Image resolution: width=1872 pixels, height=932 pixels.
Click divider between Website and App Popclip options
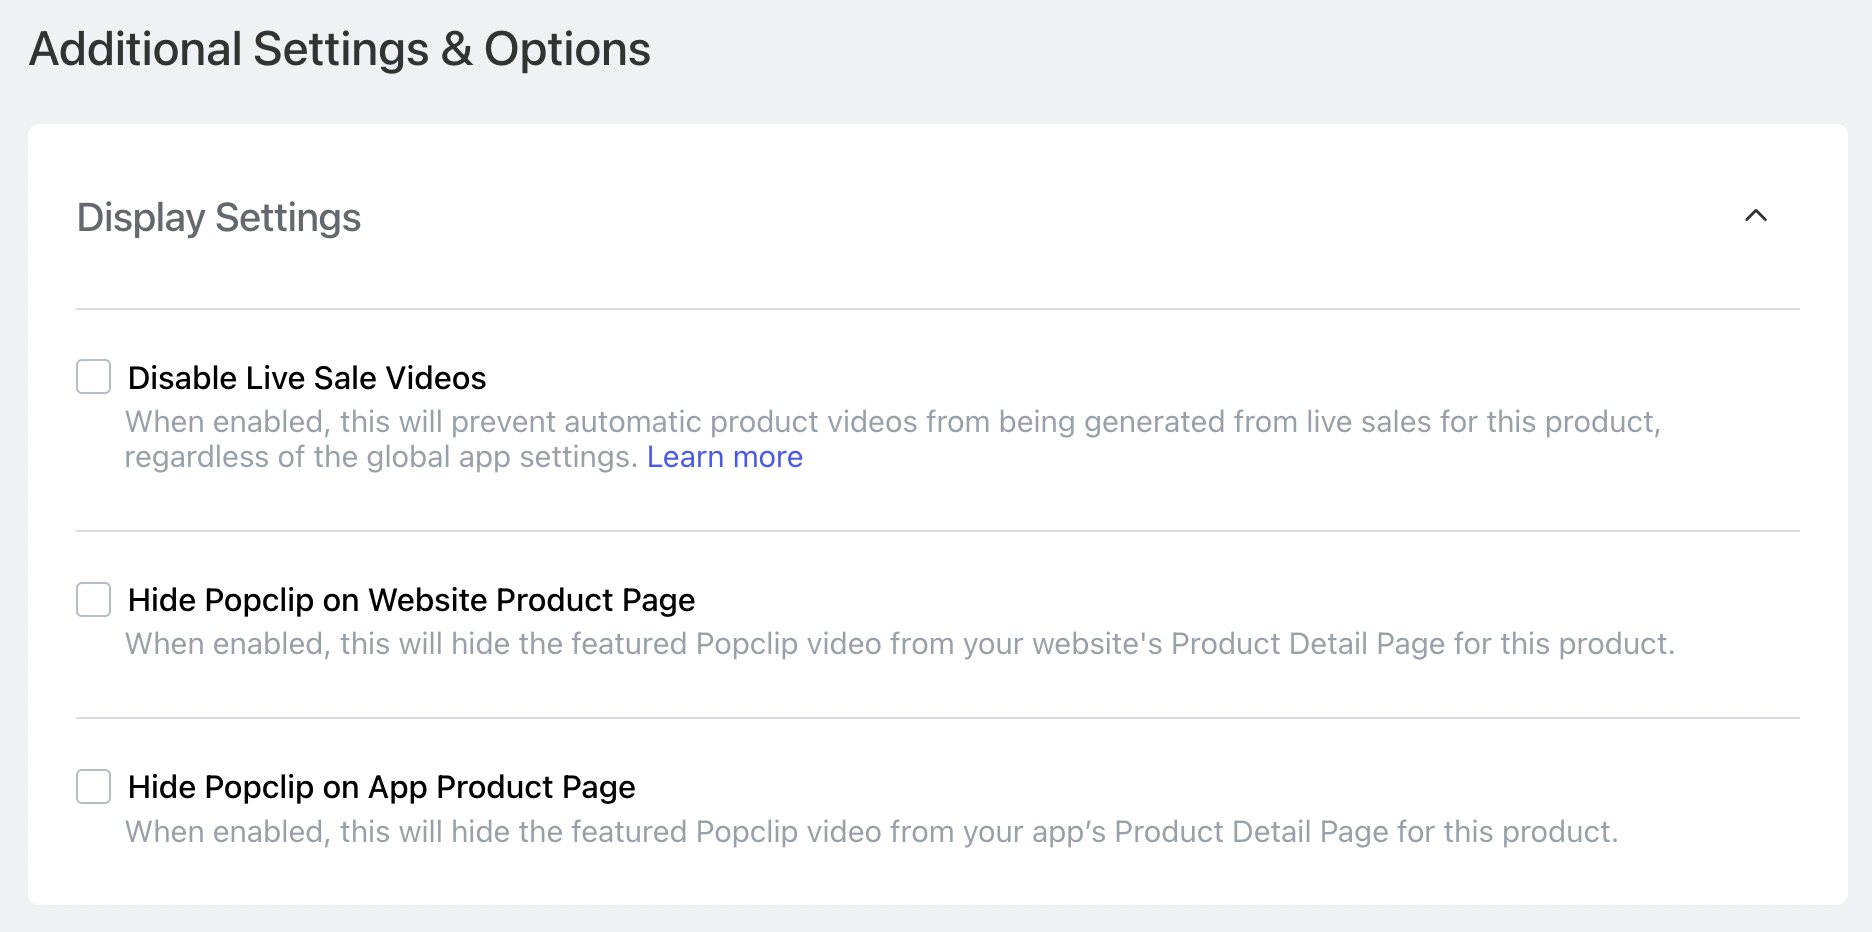point(937,718)
